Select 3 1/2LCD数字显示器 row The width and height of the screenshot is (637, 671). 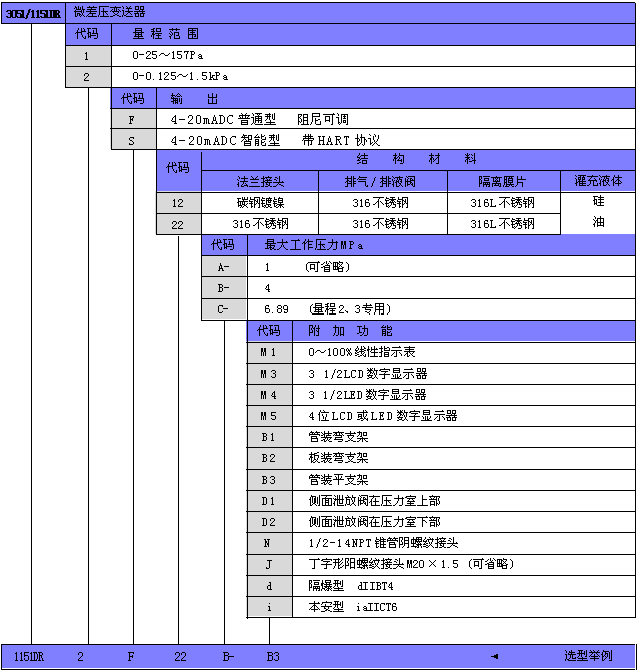[x=464, y=374]
